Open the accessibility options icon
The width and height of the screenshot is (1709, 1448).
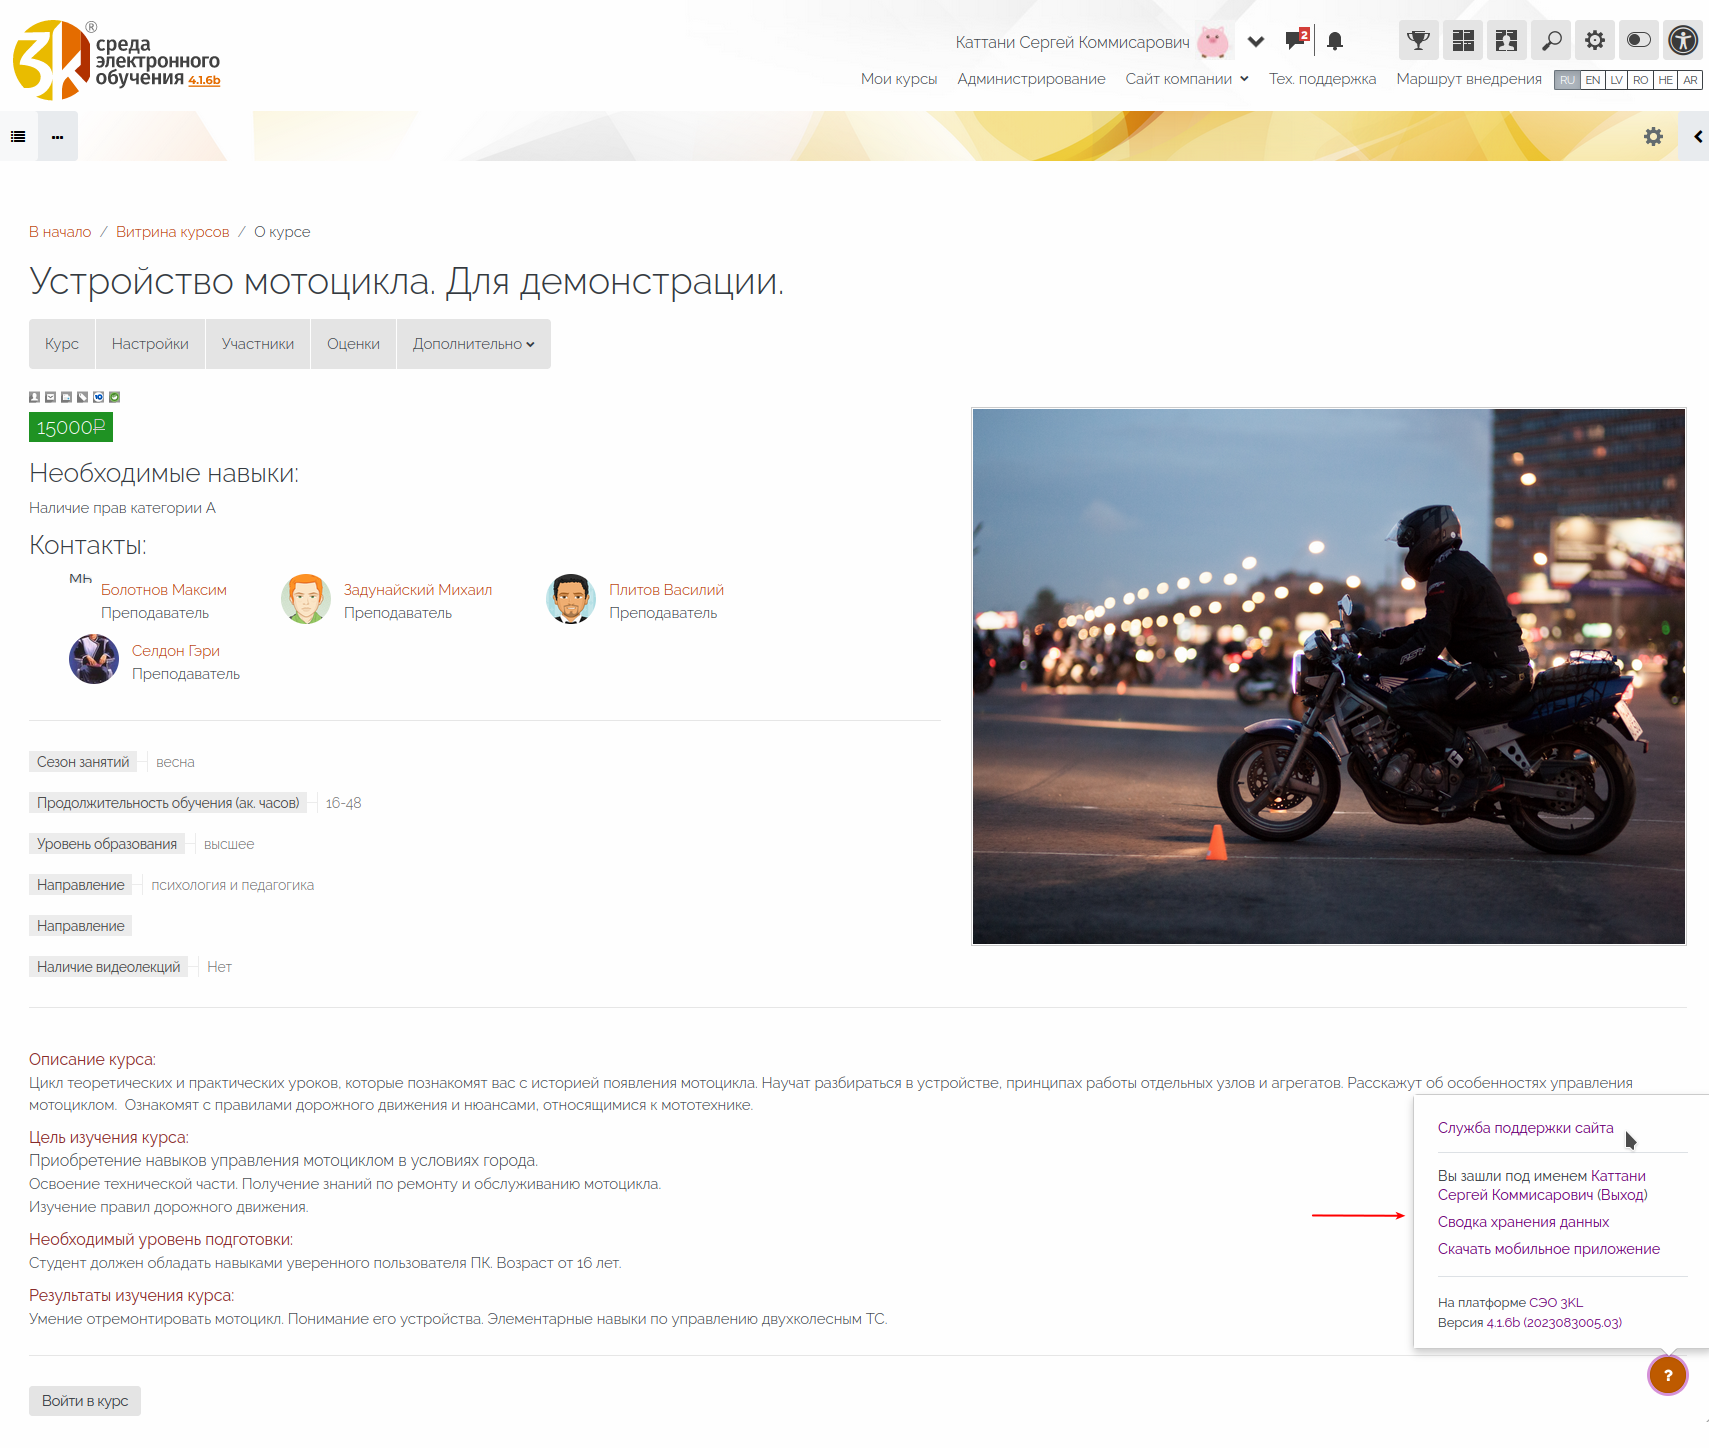click(x=1683, y=41)
